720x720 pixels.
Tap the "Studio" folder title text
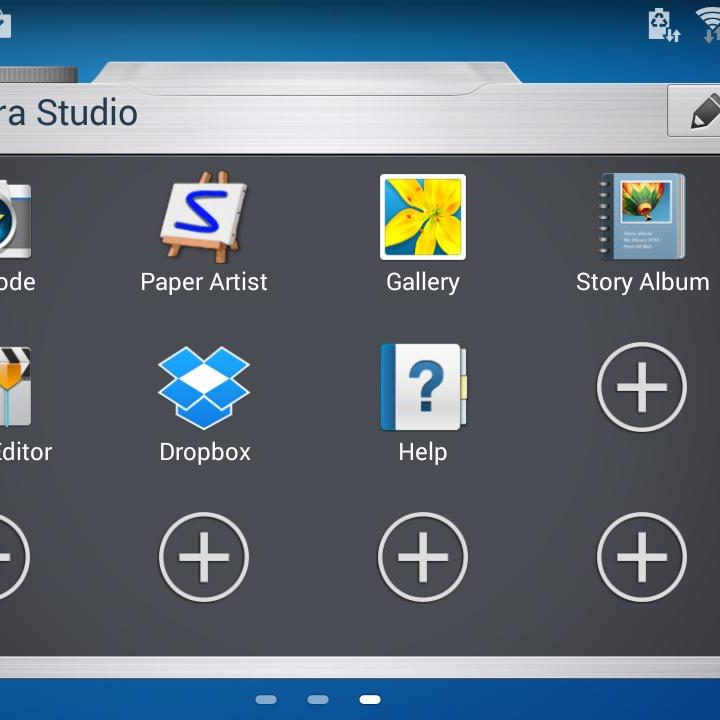coord(87,112)
